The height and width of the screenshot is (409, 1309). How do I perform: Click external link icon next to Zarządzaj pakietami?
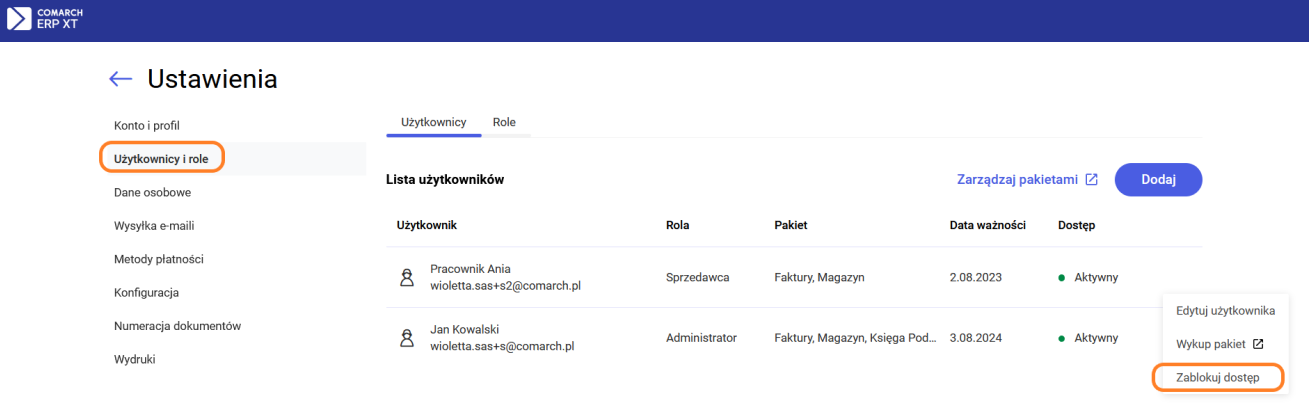point(1091,180)
